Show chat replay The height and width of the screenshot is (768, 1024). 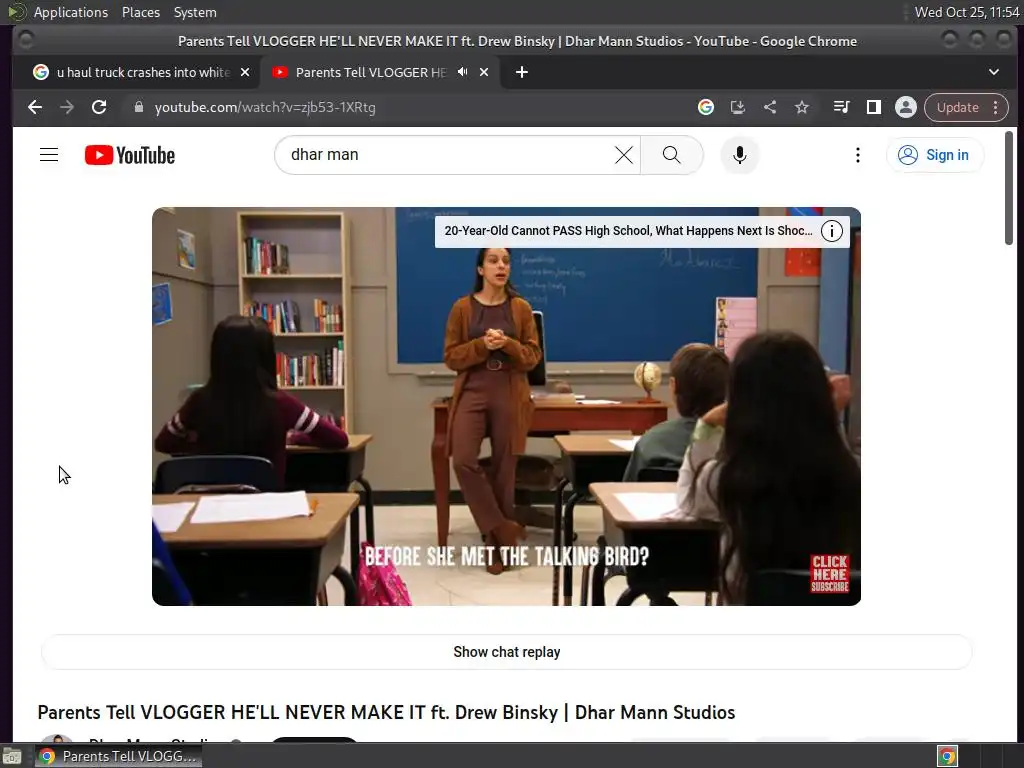click(x=506, y=652)
